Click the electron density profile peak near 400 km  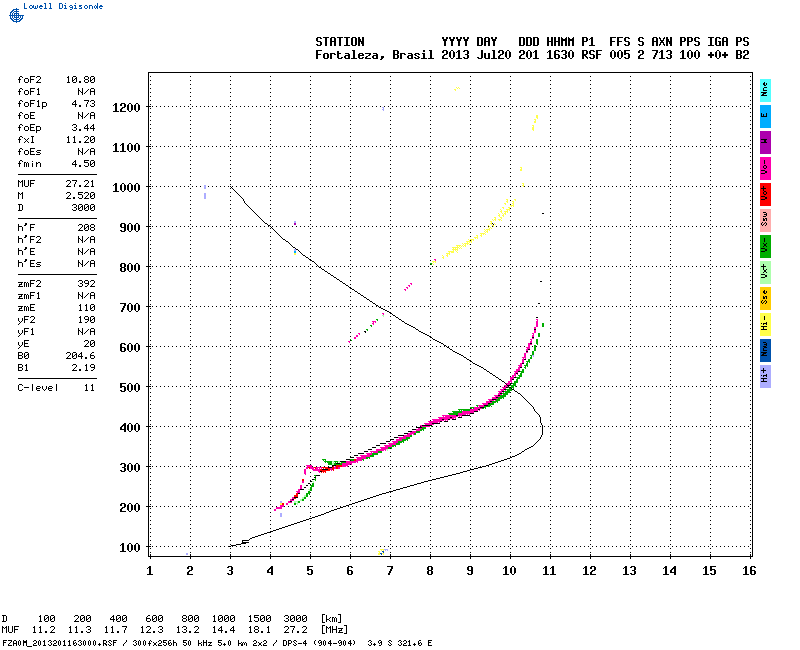(x=542, y=430)
